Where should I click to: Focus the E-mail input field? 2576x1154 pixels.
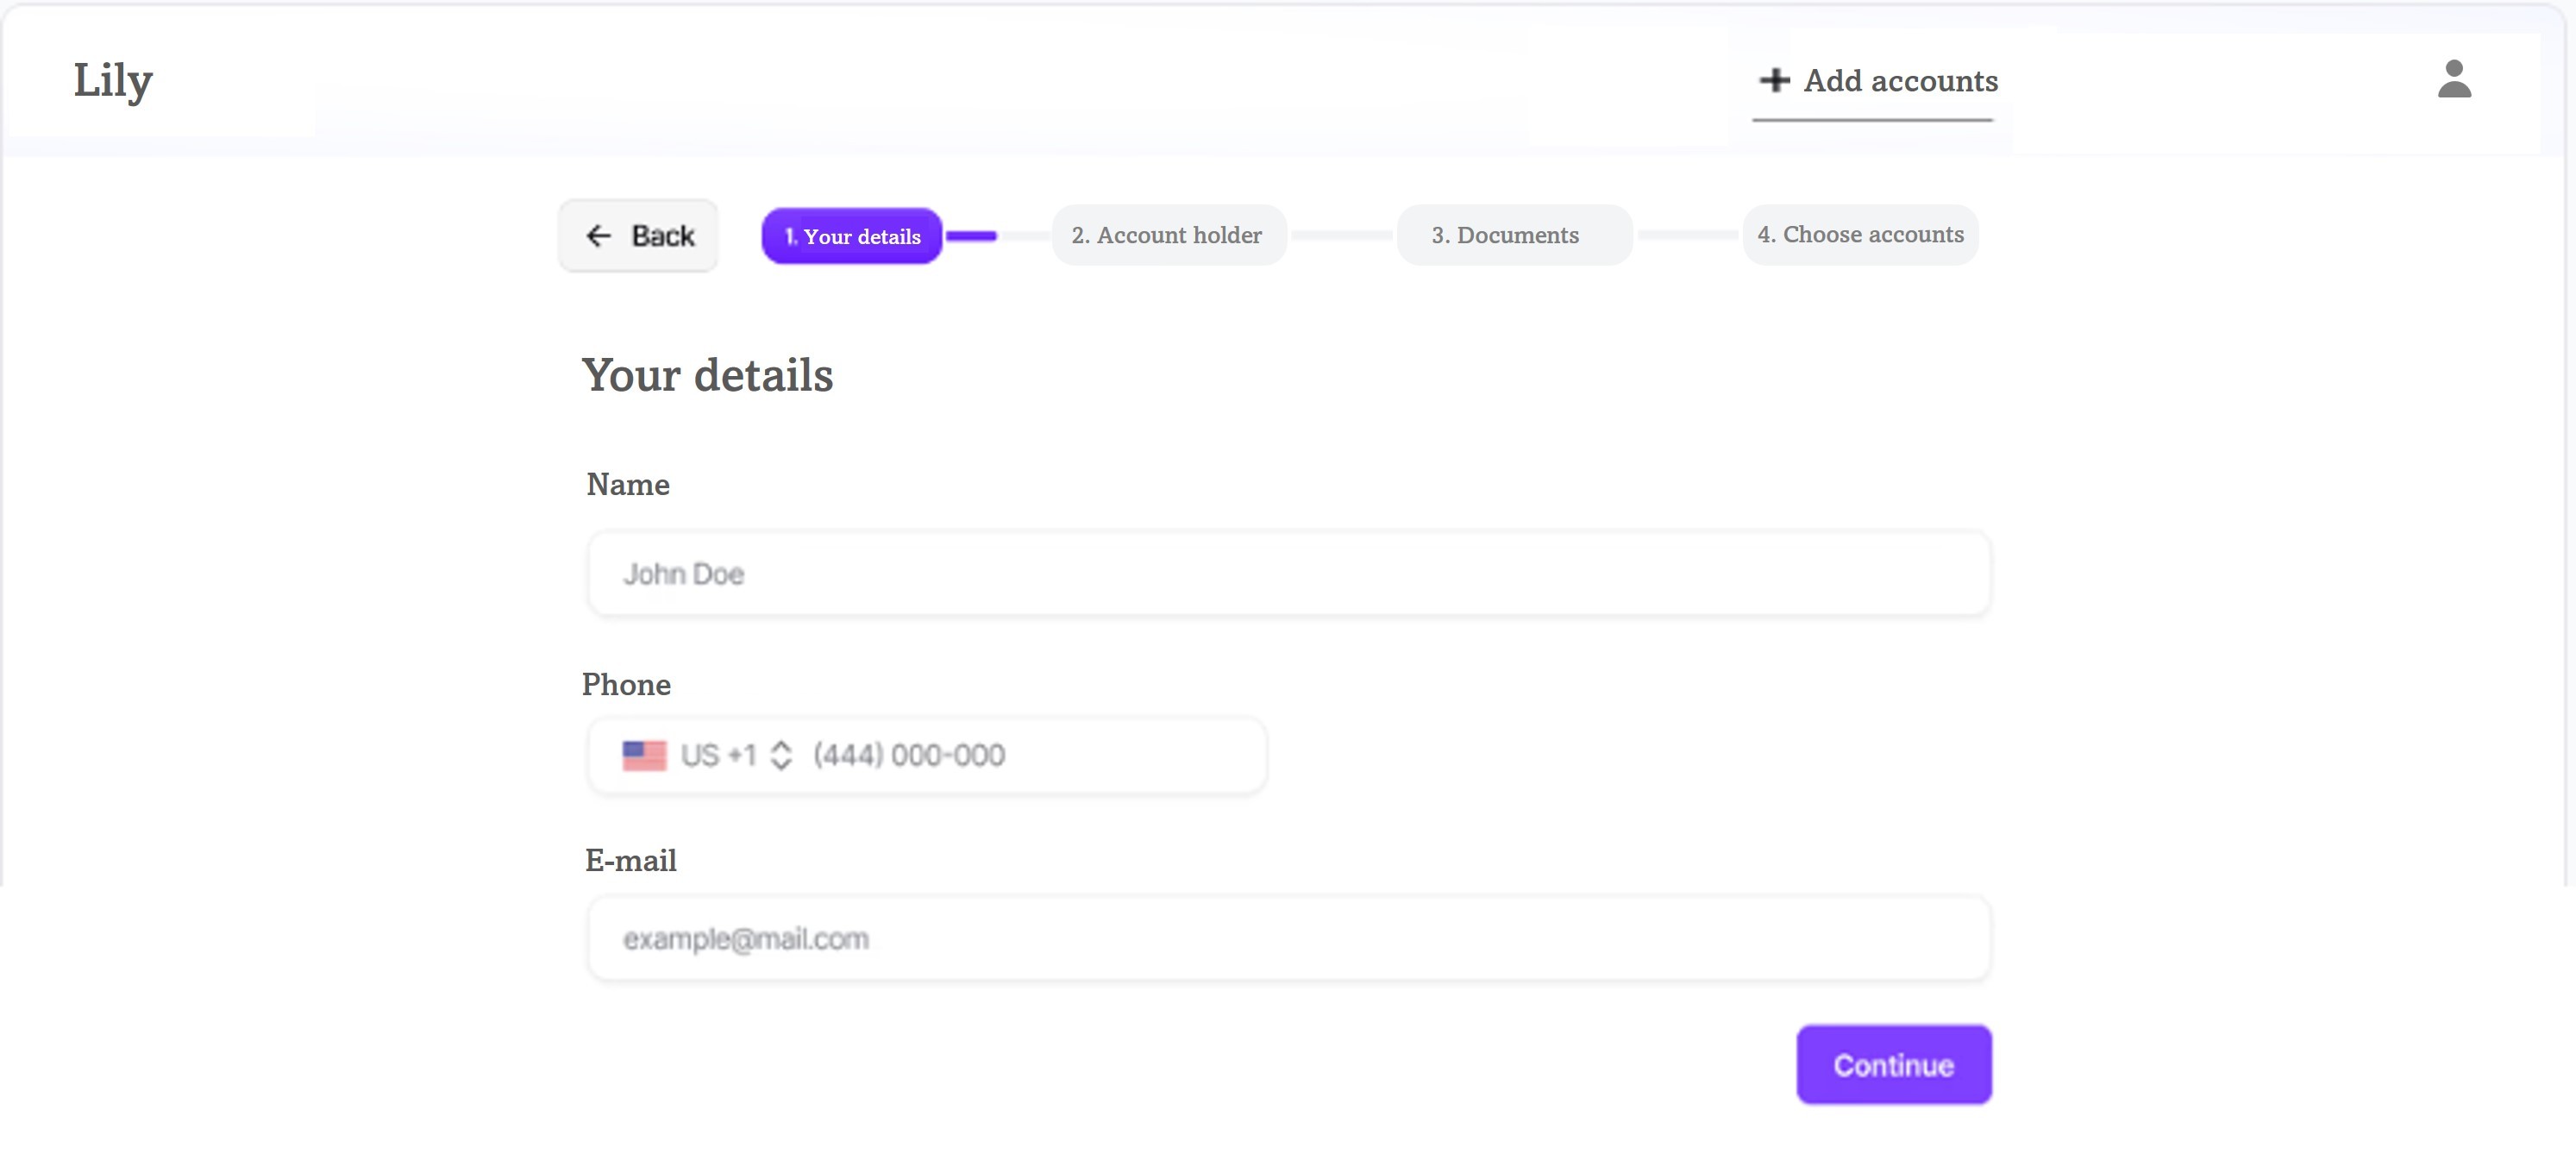point(1288,938)
